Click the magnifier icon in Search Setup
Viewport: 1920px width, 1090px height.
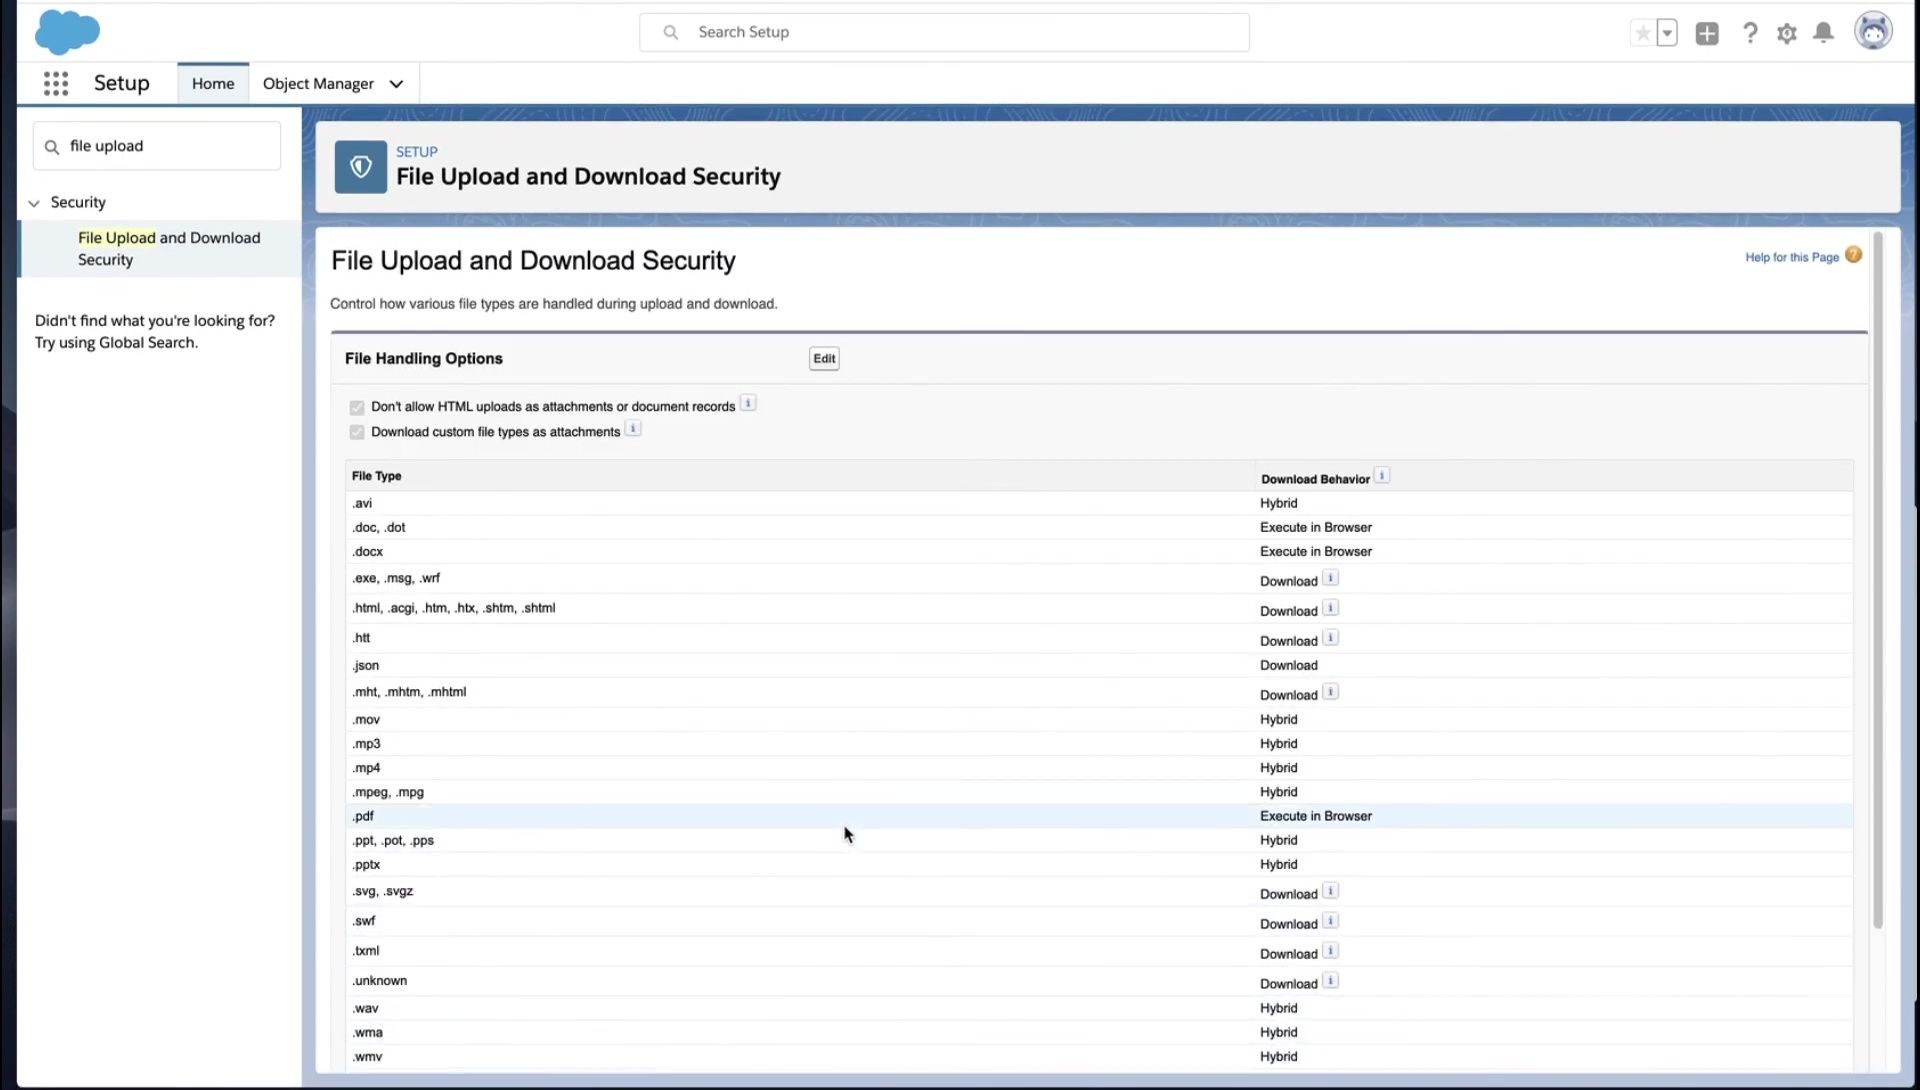(671, 32)
